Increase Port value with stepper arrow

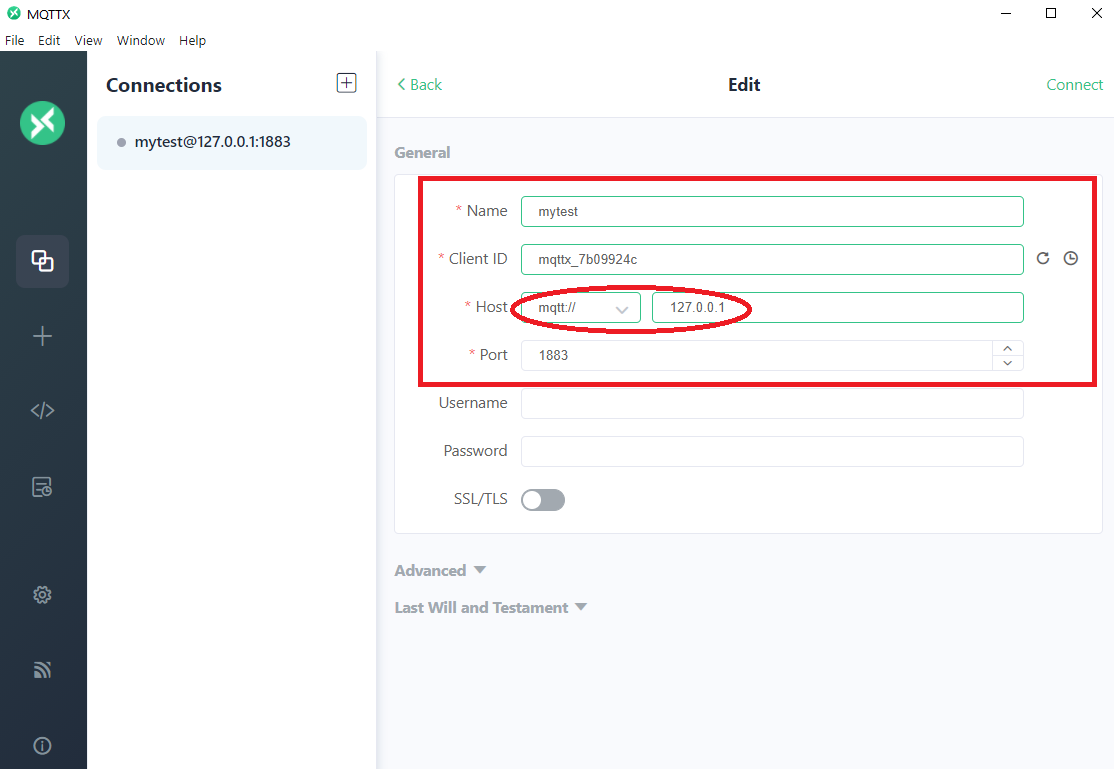1007,349
